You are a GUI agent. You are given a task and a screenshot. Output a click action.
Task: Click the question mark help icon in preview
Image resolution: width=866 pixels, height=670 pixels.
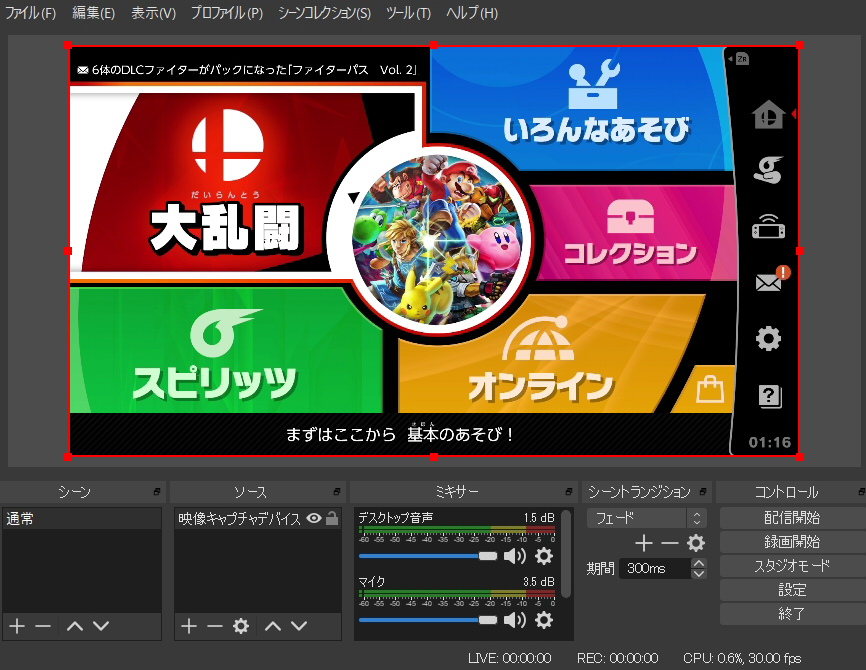(769, 396)
